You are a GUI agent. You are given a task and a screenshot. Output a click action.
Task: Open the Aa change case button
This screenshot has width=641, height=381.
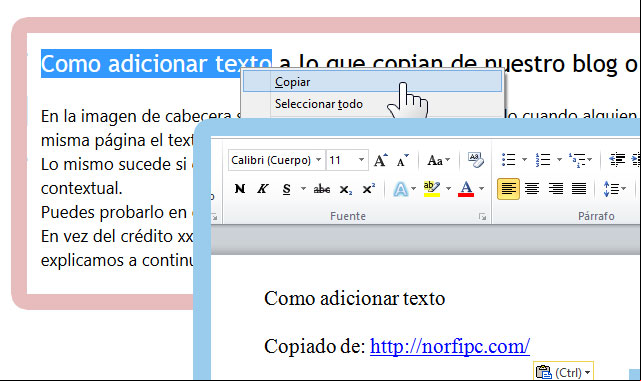pyautogui.click(x=438, y=160)
